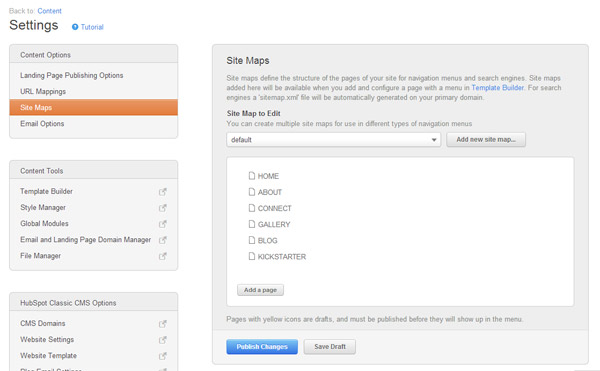Select the BLOG page in site map
Image resolution: width=600 pixels, height=371 pixels.
267,240
